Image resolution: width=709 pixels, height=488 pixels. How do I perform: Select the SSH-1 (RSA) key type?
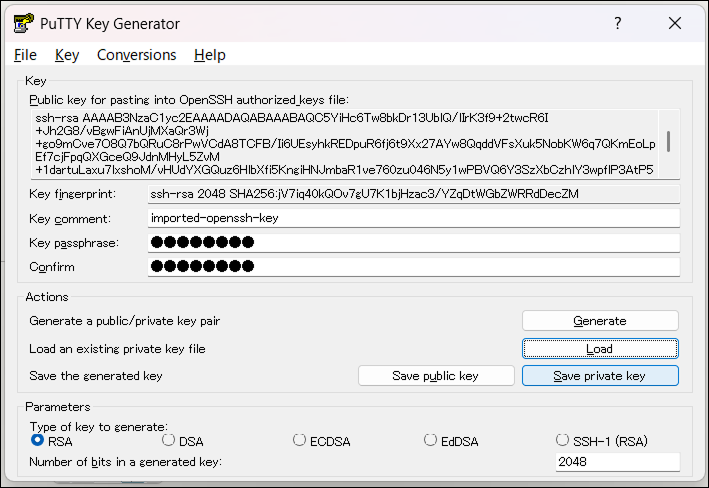563,440
